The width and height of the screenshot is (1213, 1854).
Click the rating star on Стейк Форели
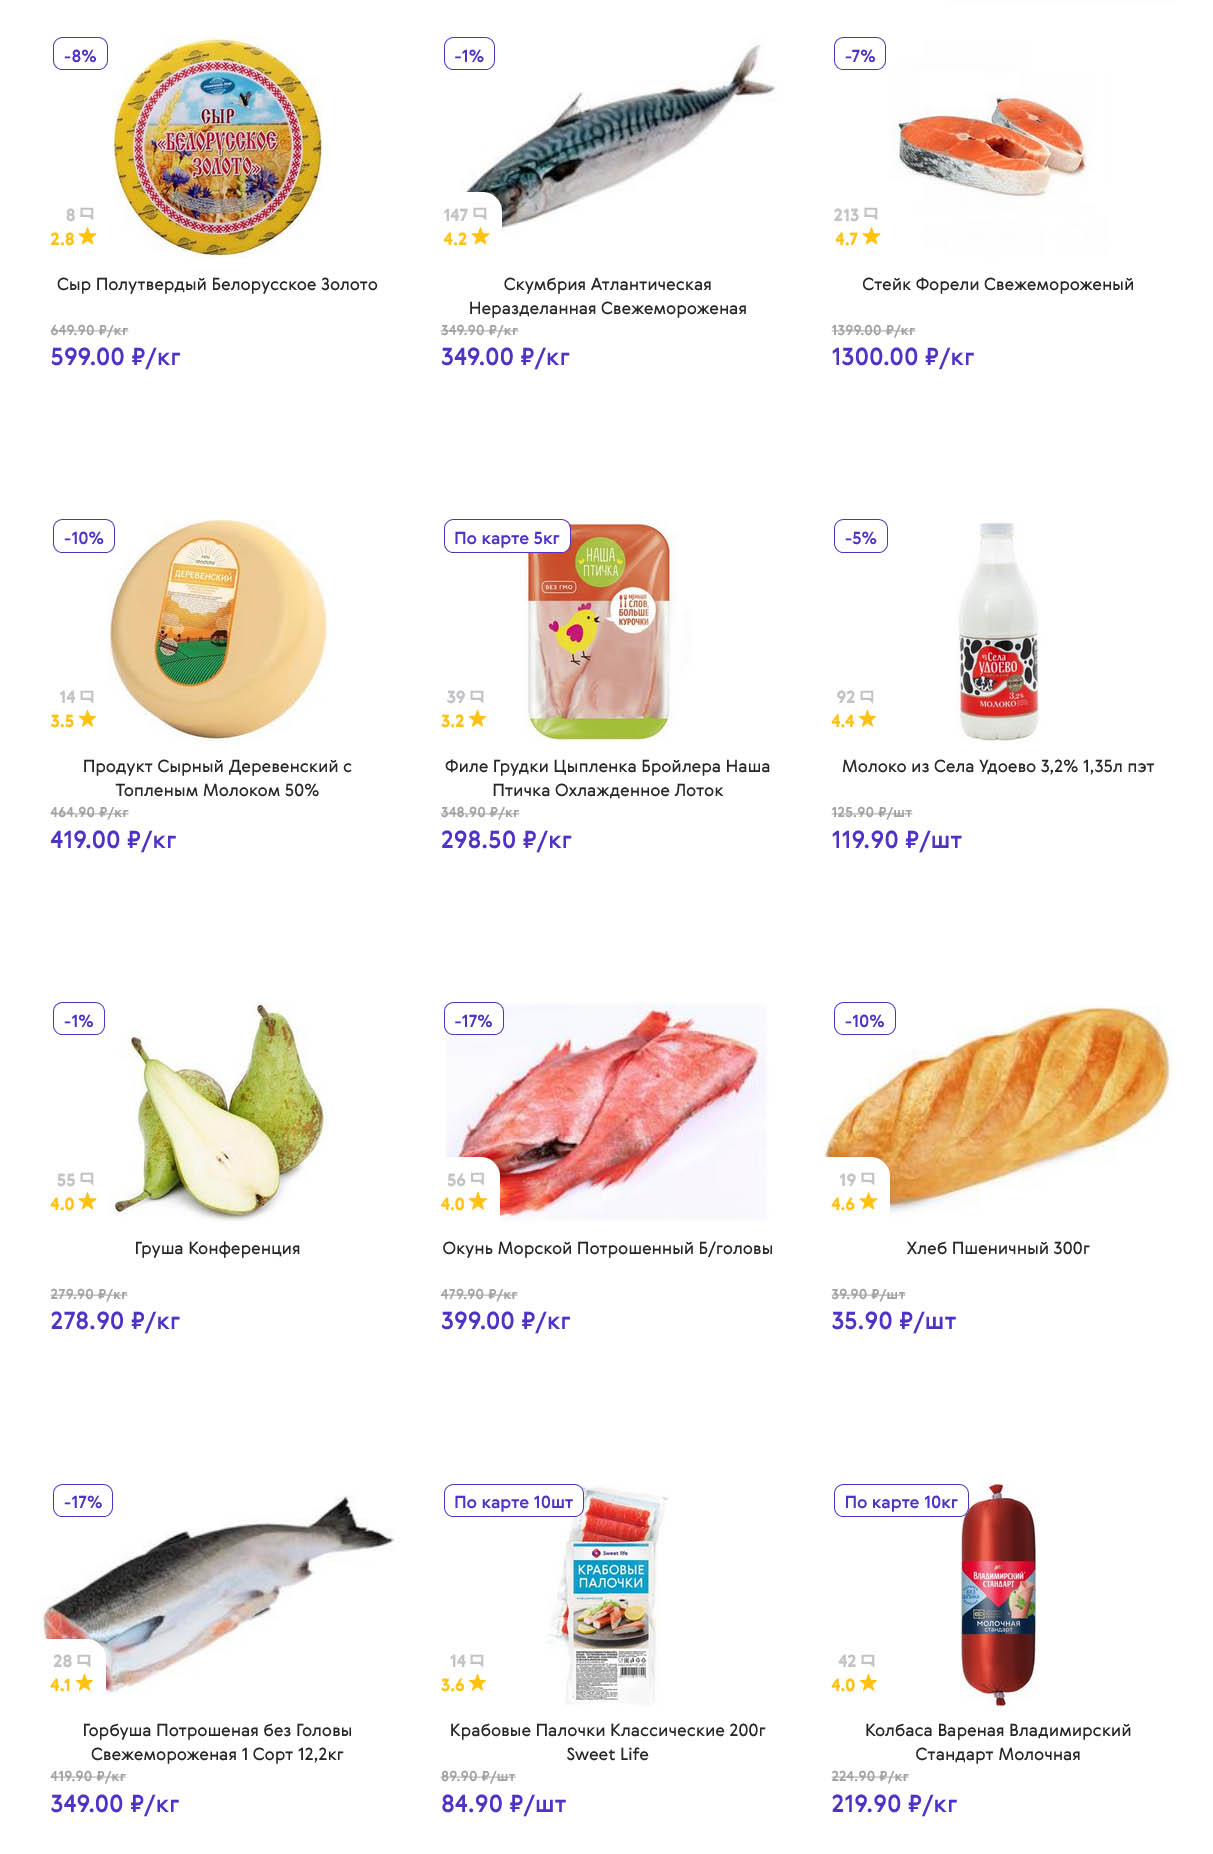872,237
